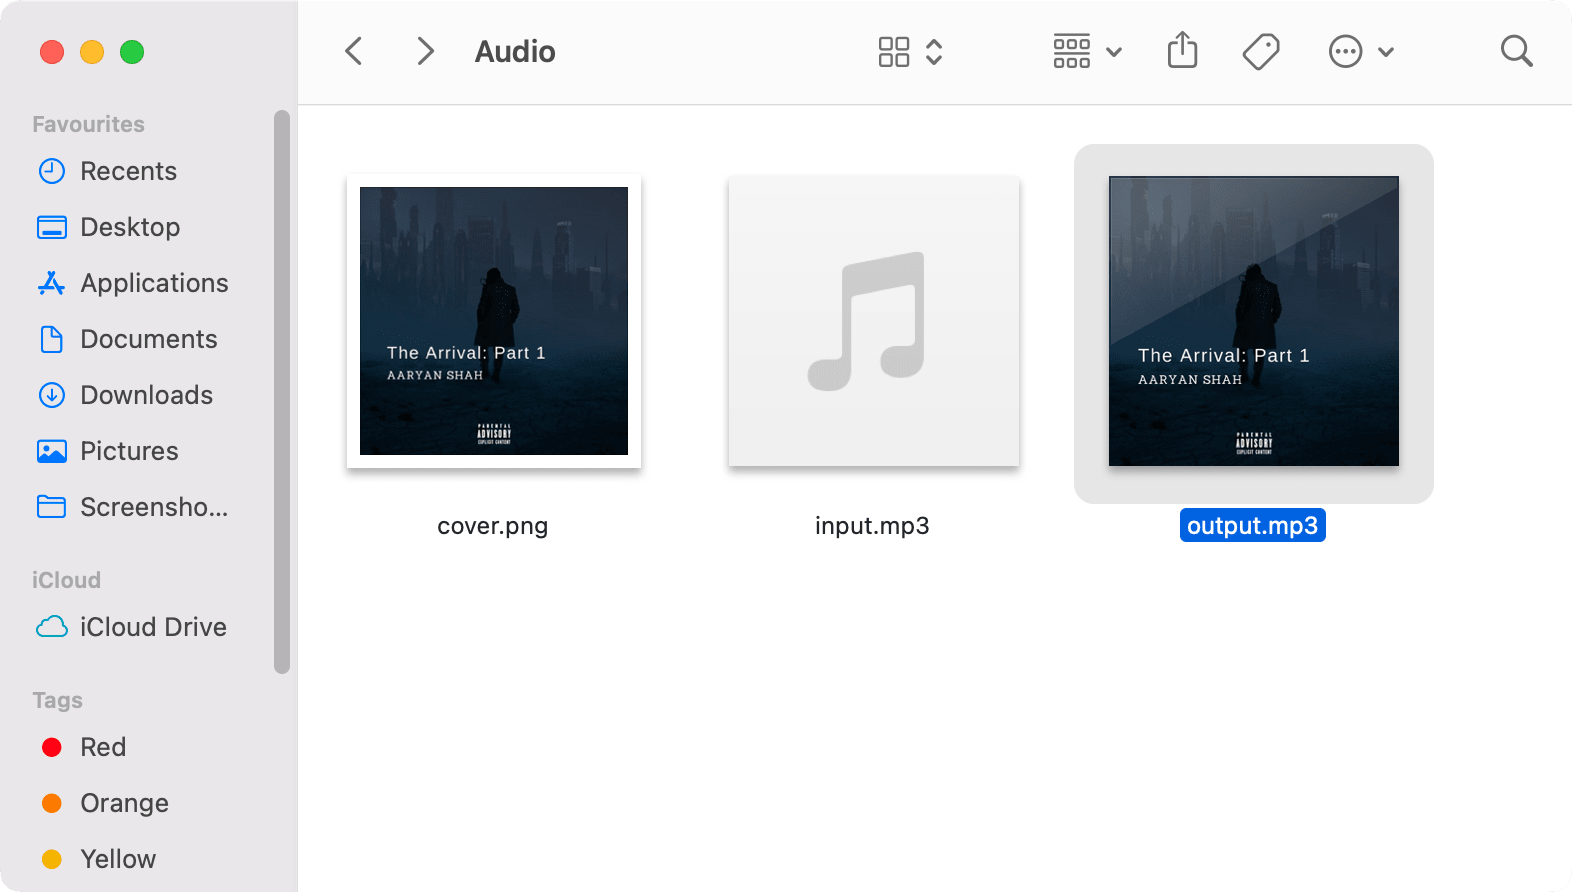
Task: Select the output.mp3 album art thumbnail
Action: [x=1254, y=321]
